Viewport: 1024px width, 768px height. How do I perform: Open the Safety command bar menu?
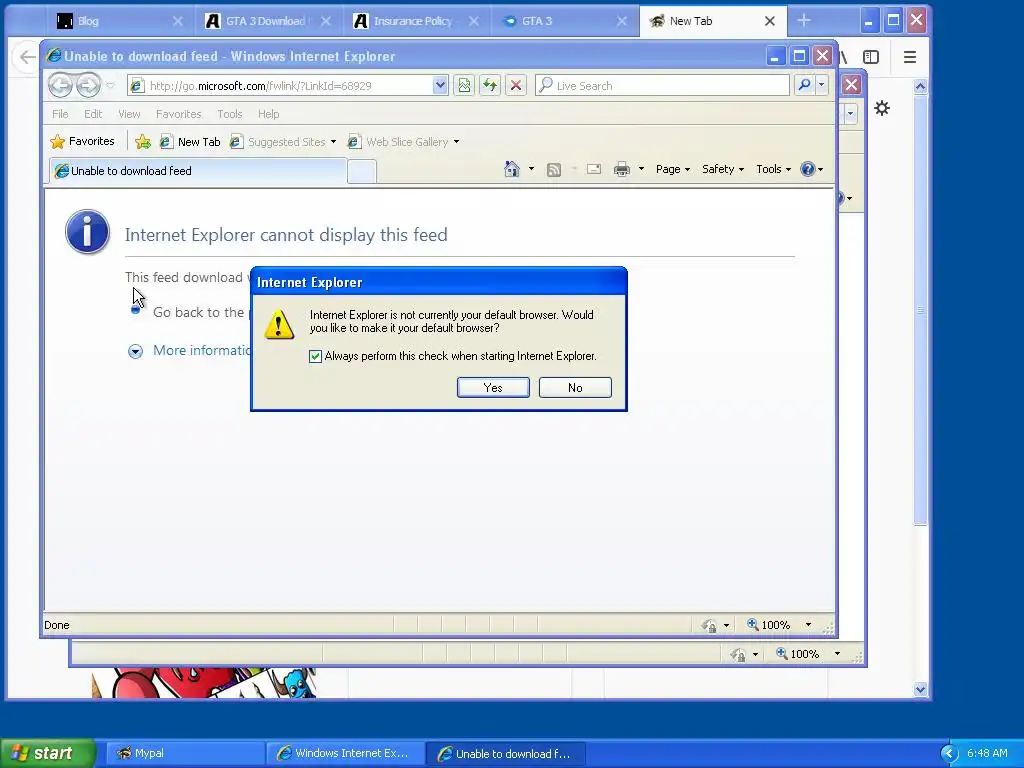pyautogui.click(x=722, y=169)
